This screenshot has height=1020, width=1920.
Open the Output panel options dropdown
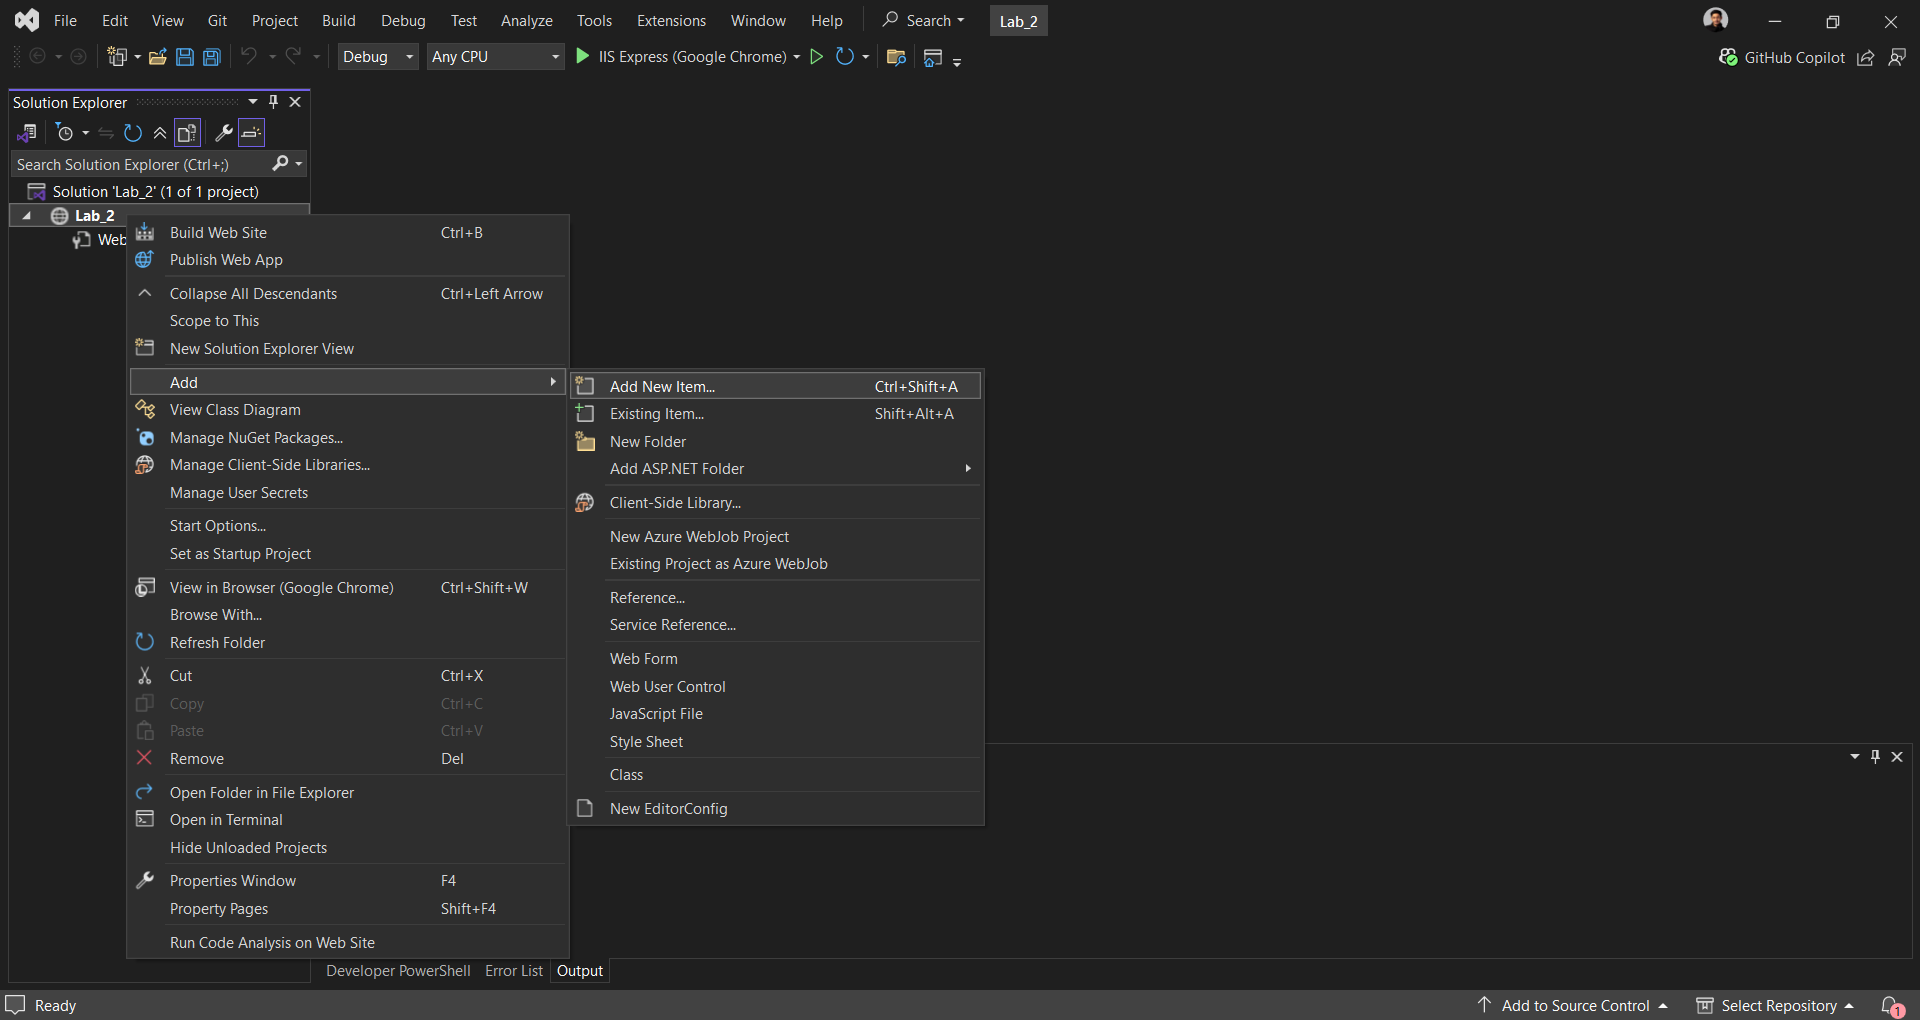[x=1855, y=757]
